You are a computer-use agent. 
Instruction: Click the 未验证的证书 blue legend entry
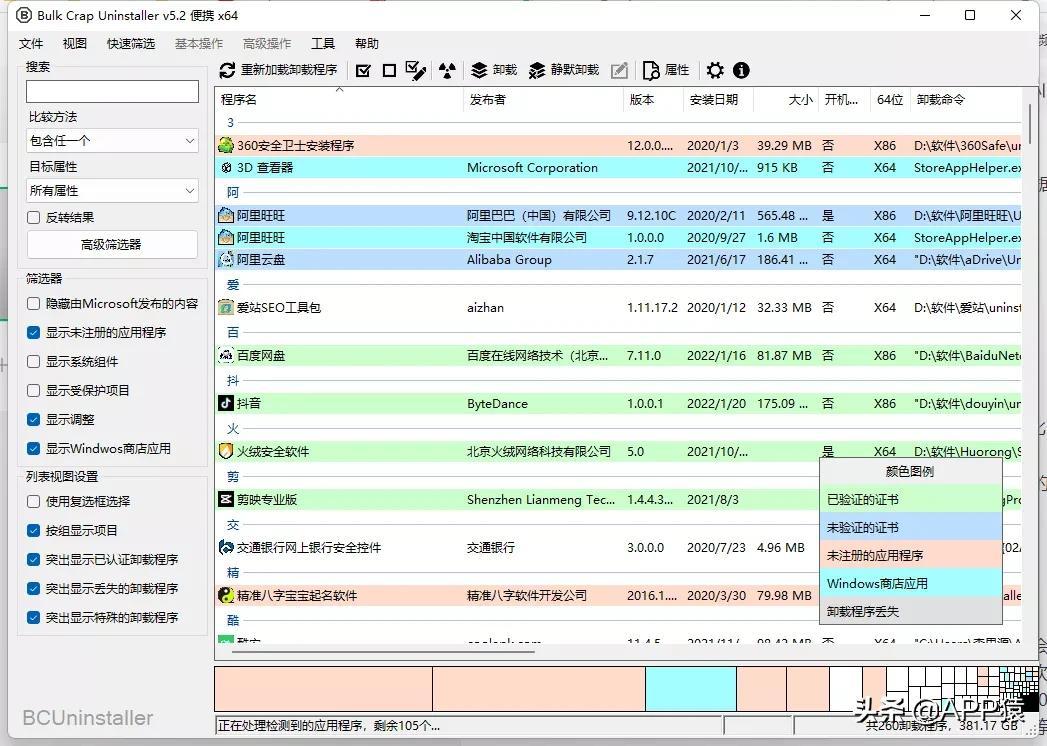911,527
